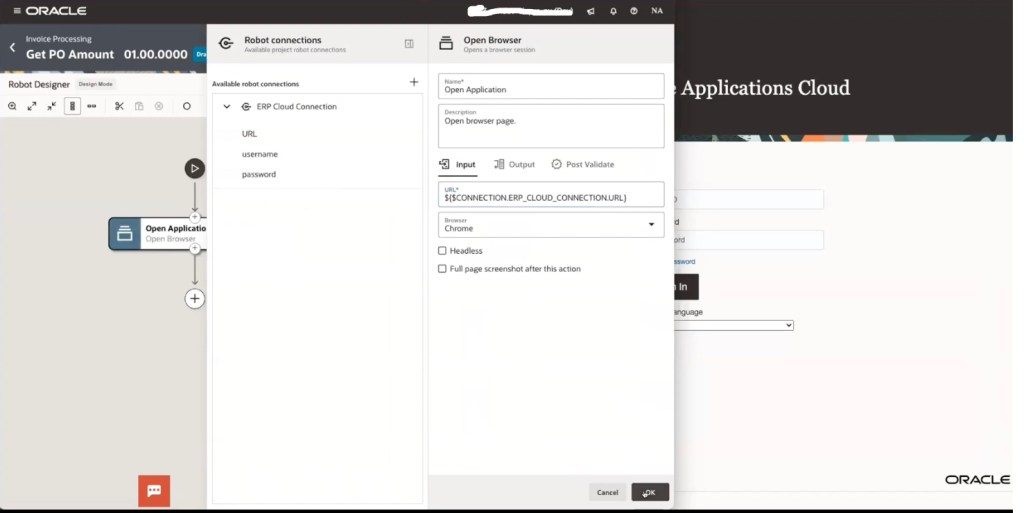This screenshot has width=1024, height=513.
Task: Click the OK button
Action: (650, 492)
